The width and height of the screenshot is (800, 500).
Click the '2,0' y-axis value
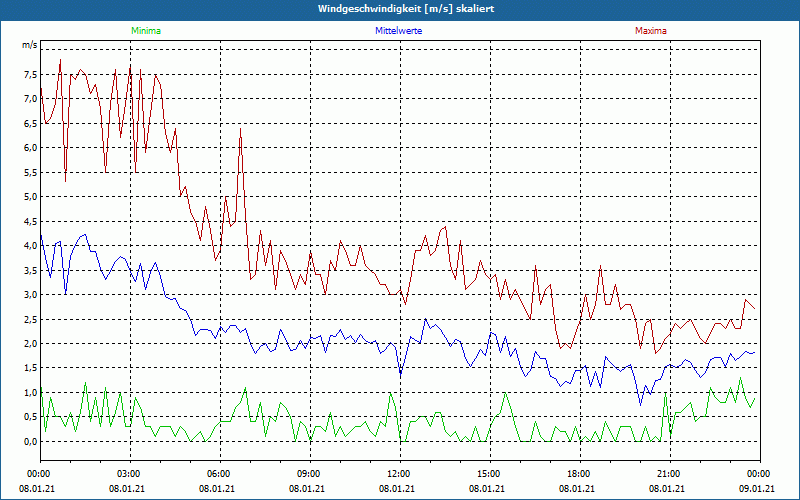[31, 344]
